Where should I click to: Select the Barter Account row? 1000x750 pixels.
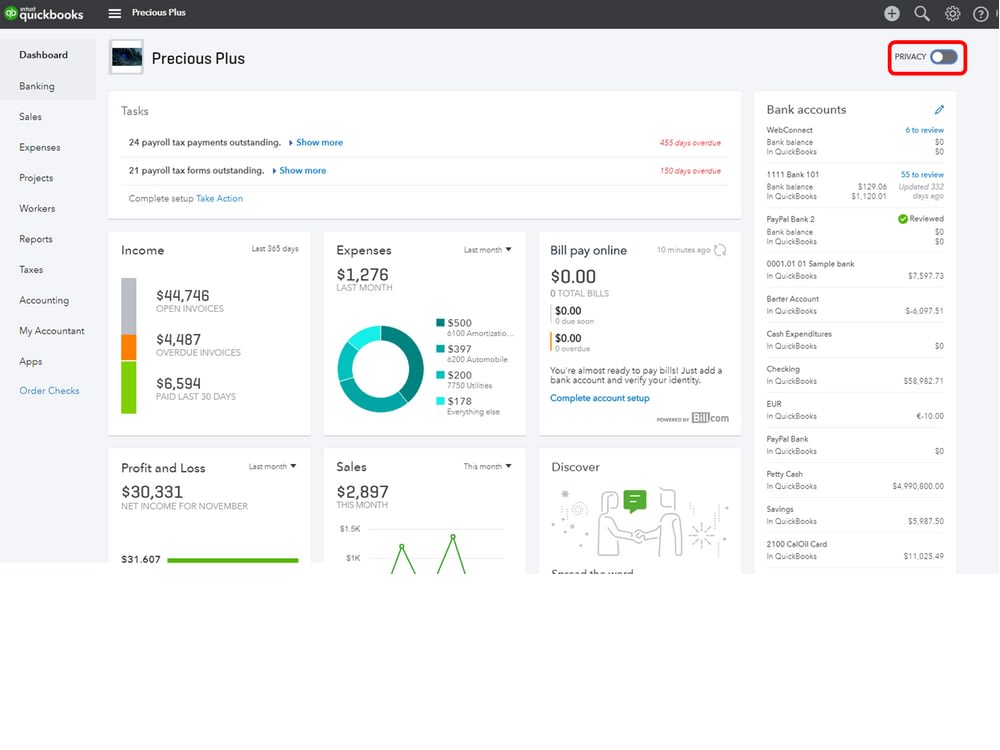[855, 305]
